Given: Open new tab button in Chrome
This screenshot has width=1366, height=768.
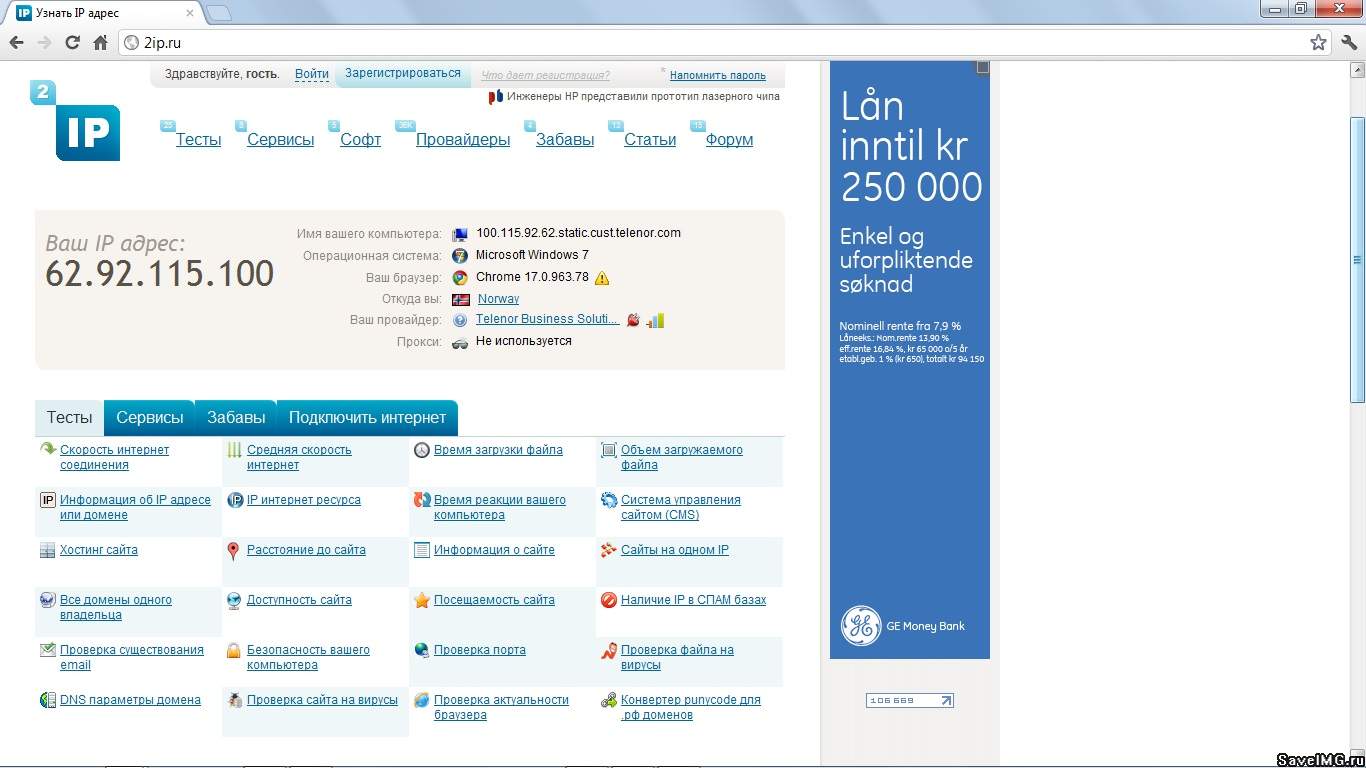Looking at the screenshot, I should pyautogui.click(x=218, y=13).
